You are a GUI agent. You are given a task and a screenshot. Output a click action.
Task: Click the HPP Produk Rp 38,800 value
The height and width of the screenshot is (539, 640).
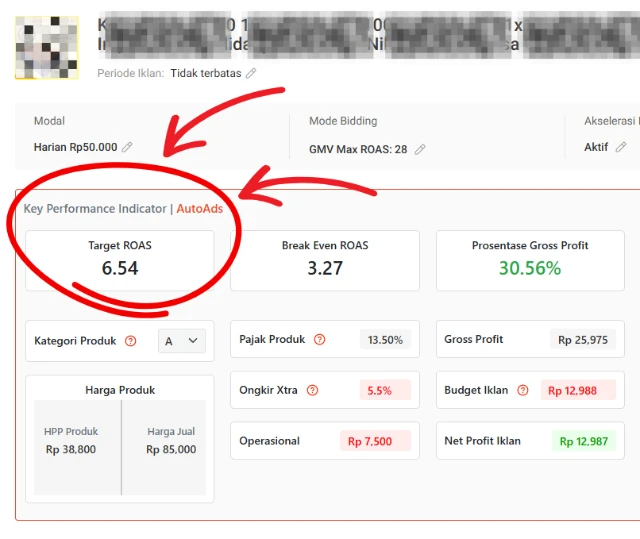71,450
